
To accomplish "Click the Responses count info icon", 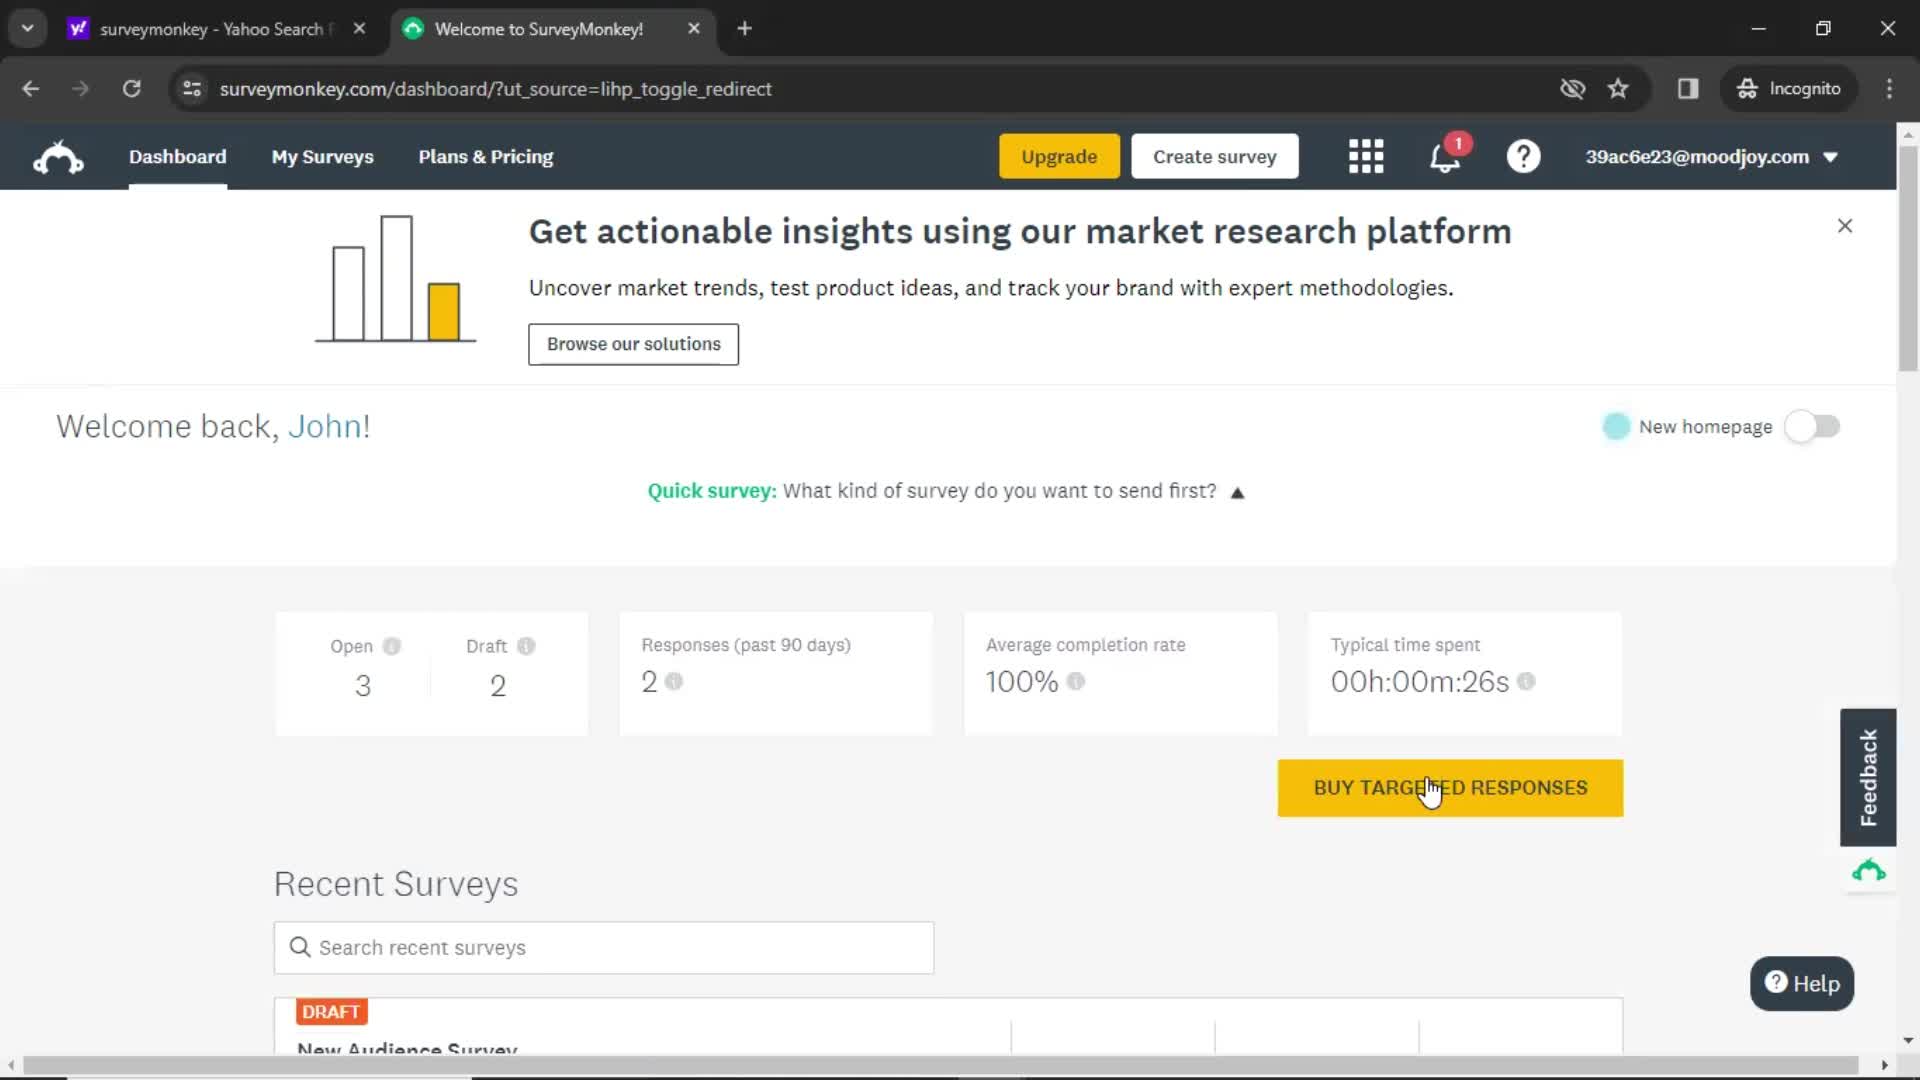I will tap(676, 682).
